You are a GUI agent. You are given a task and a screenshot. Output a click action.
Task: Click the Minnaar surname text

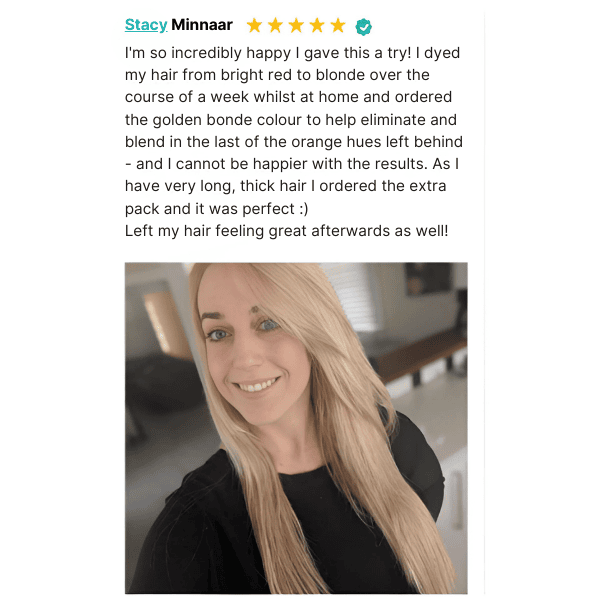pyautogui.click(x=202, y=25)
